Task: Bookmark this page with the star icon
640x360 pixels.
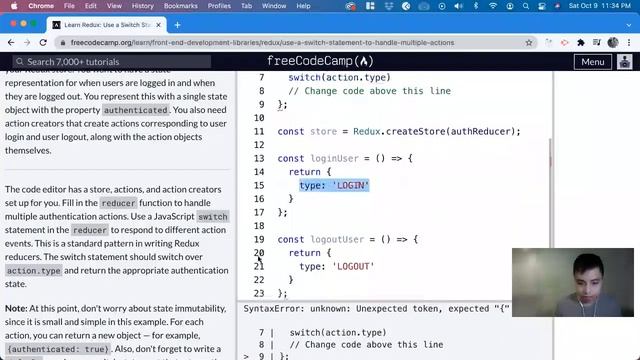Action: pyautogui.click(x=529, y=42)
